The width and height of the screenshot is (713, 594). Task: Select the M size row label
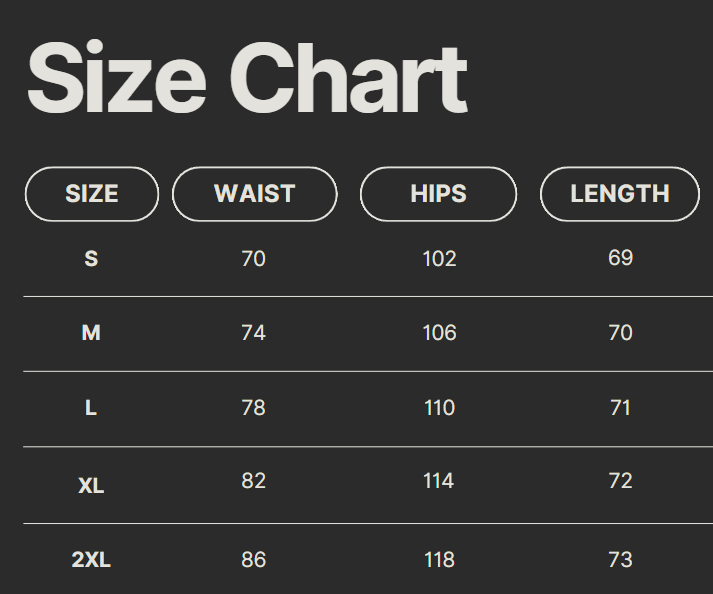[91, 333]
